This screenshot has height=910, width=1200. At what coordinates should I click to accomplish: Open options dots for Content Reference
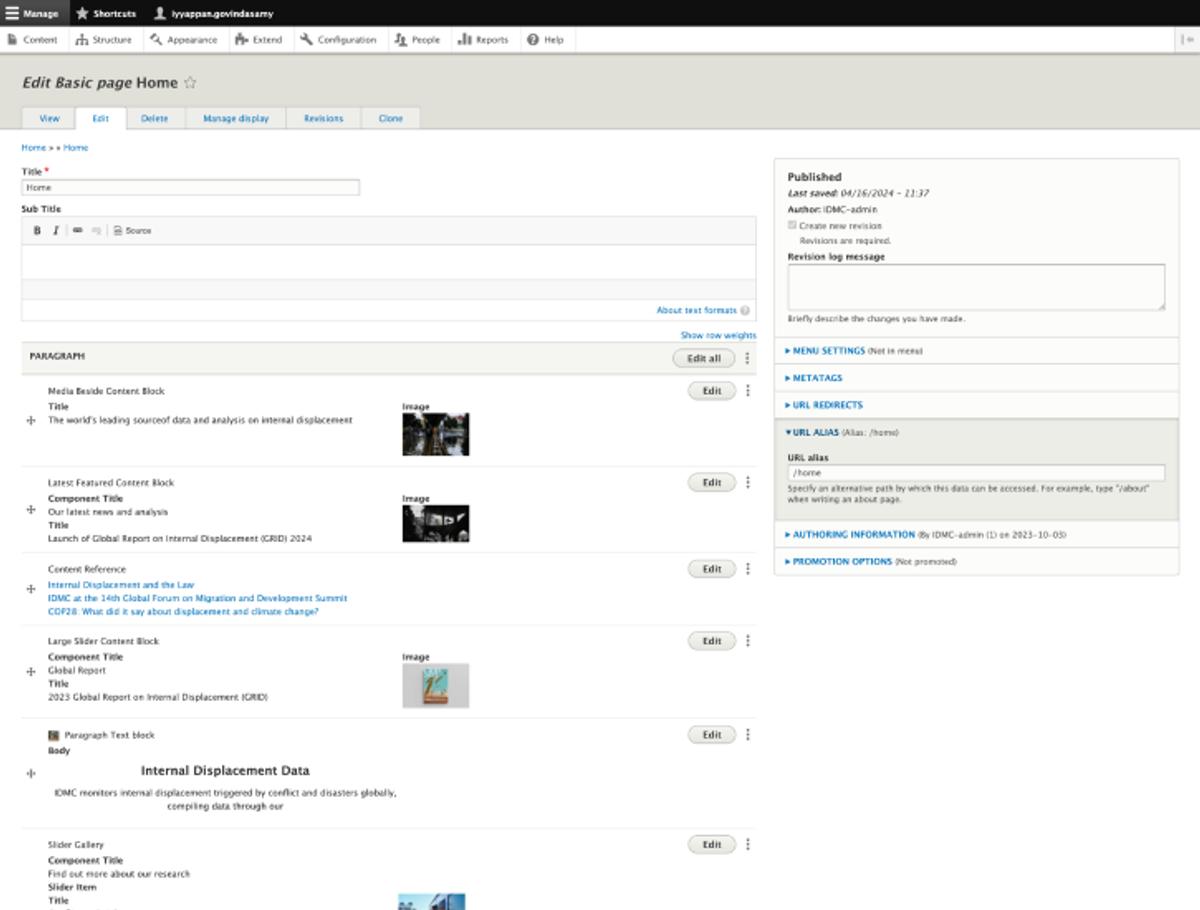tap(748, 569)
